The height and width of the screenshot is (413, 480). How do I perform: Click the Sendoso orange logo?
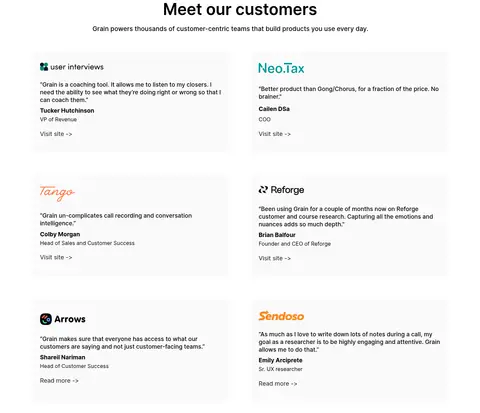pyautogui.click(x=281, y=316)
